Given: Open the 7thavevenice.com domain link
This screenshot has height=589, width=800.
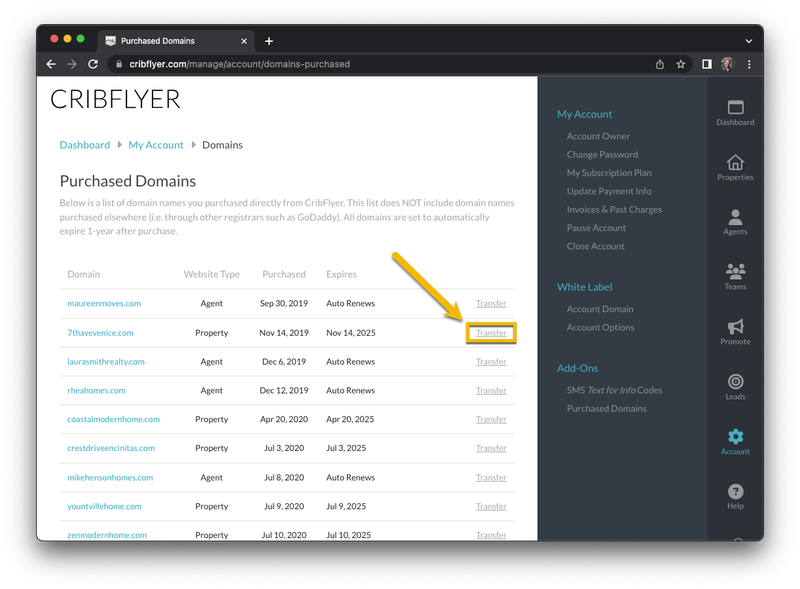Looking at the screenshot, I should click(x=101, y=333).
